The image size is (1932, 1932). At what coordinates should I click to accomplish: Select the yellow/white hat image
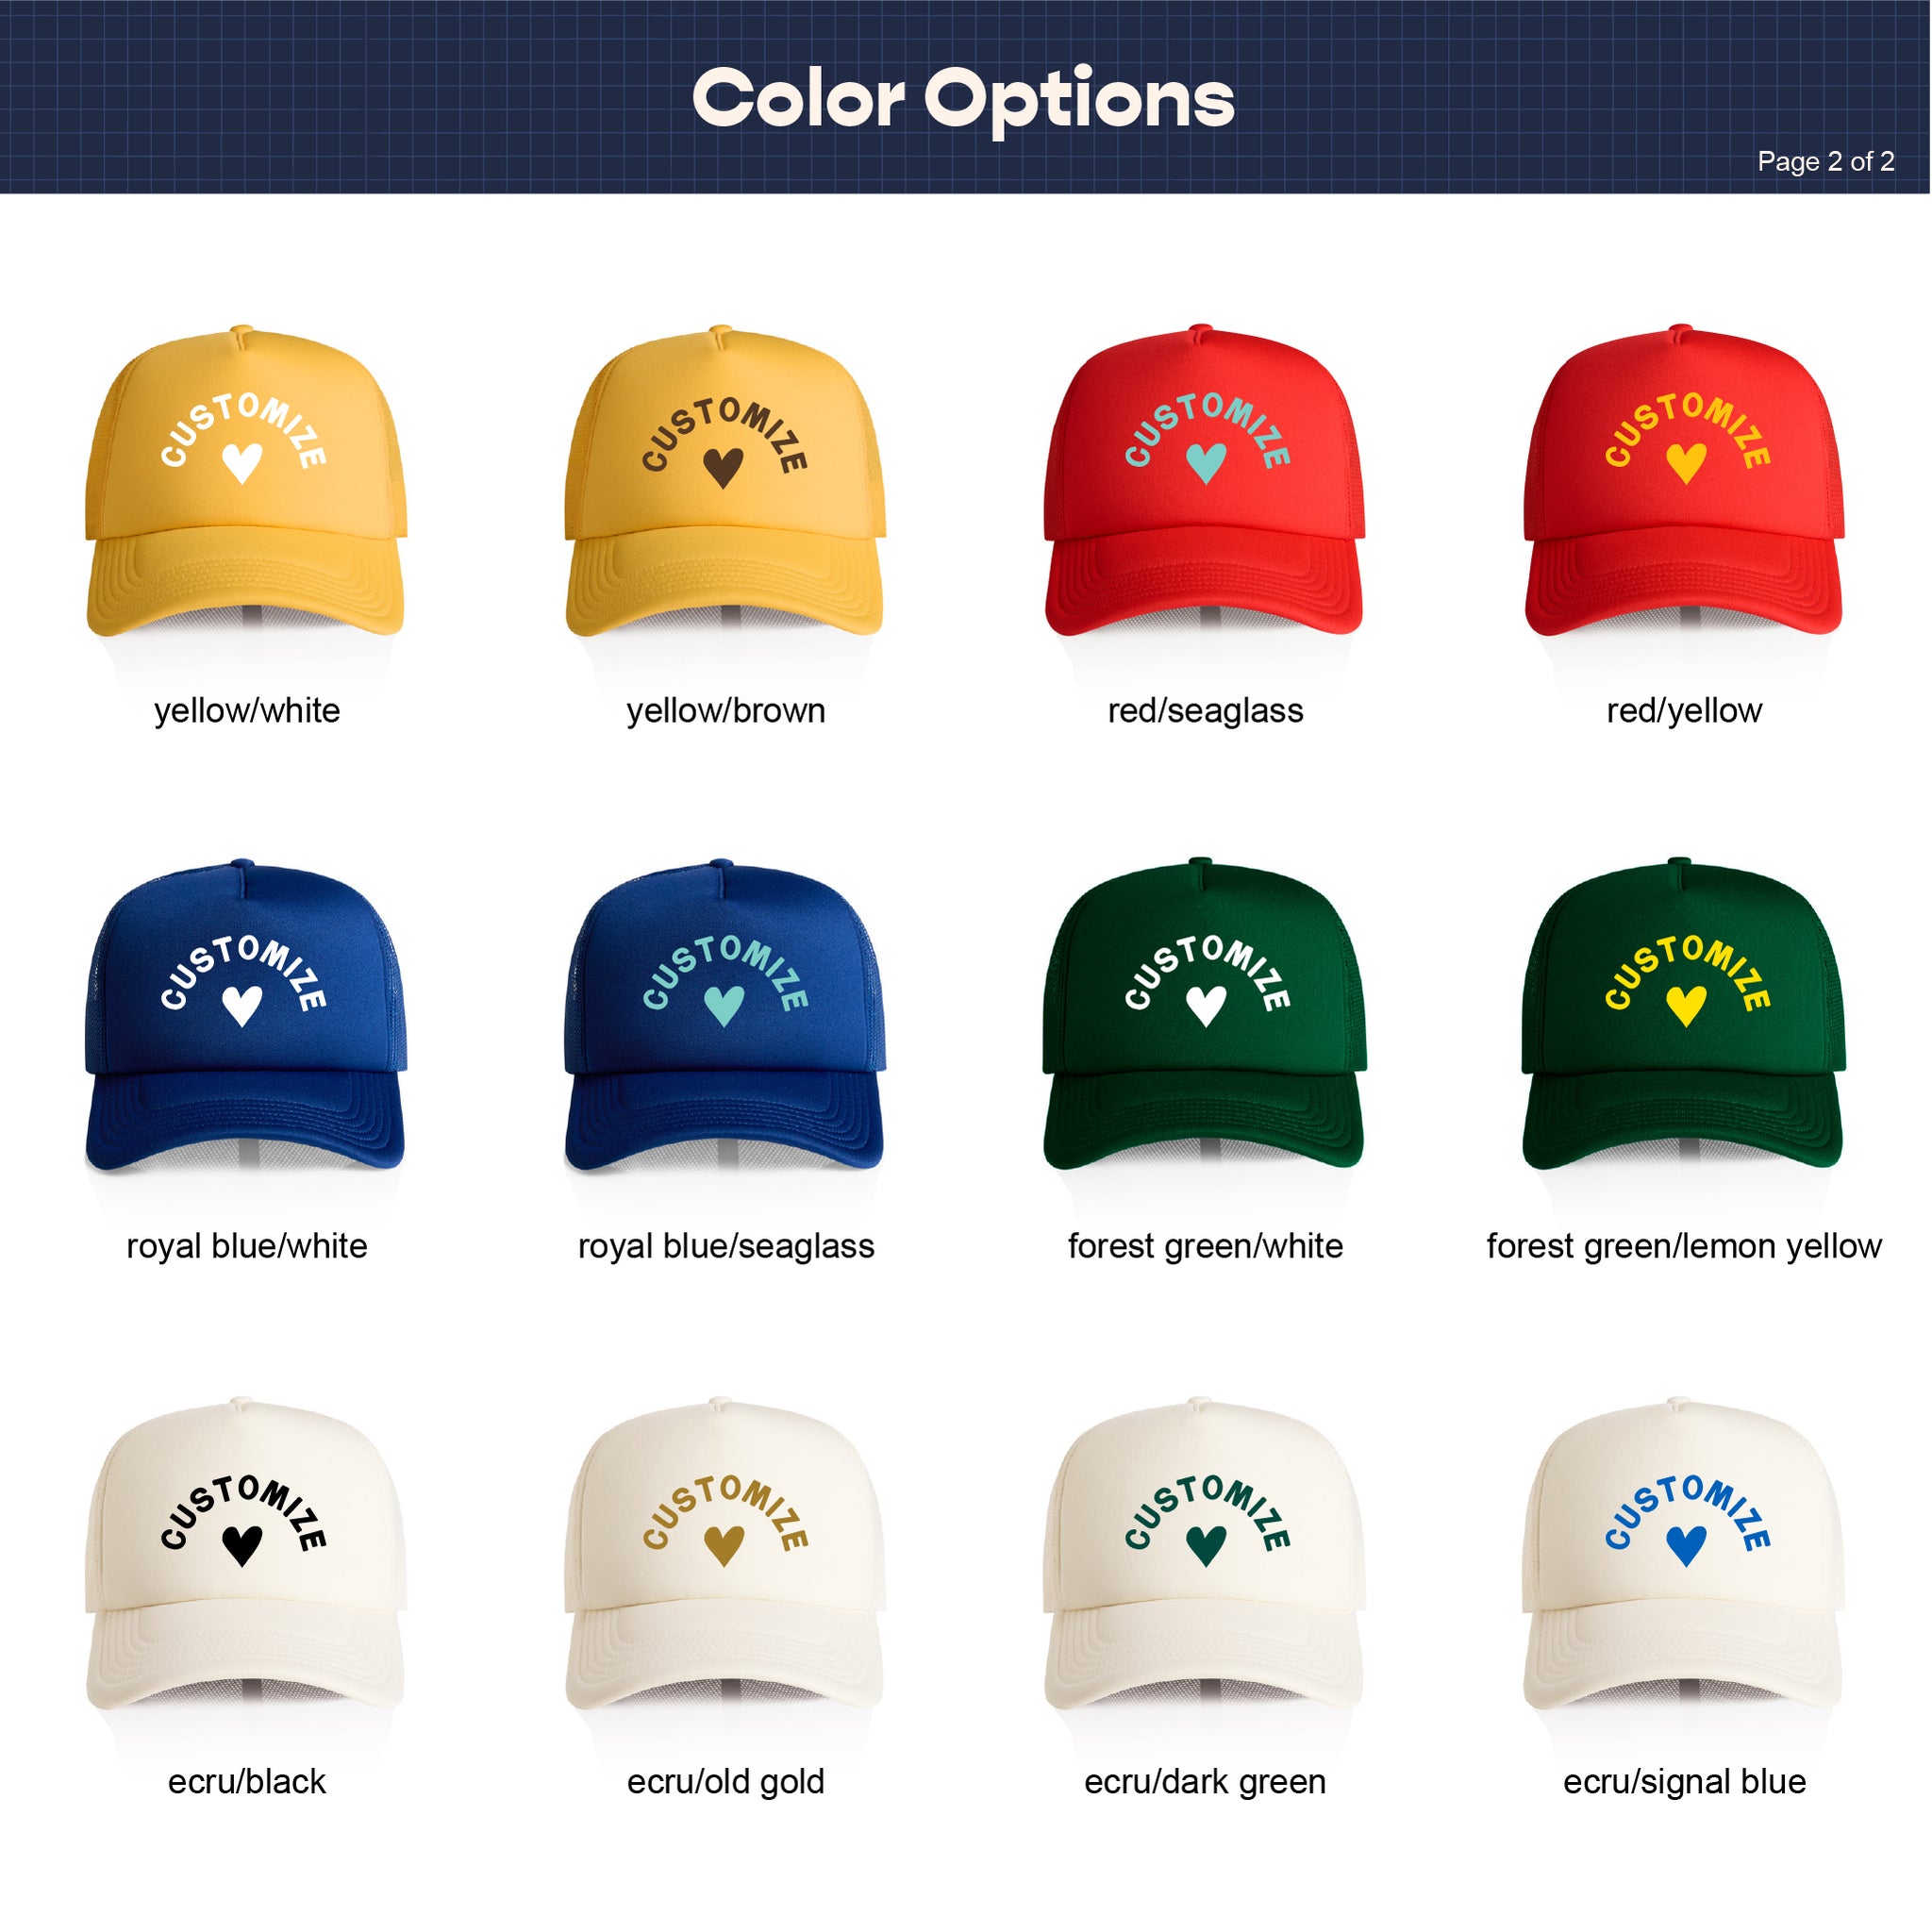click(x=246, y=481)
